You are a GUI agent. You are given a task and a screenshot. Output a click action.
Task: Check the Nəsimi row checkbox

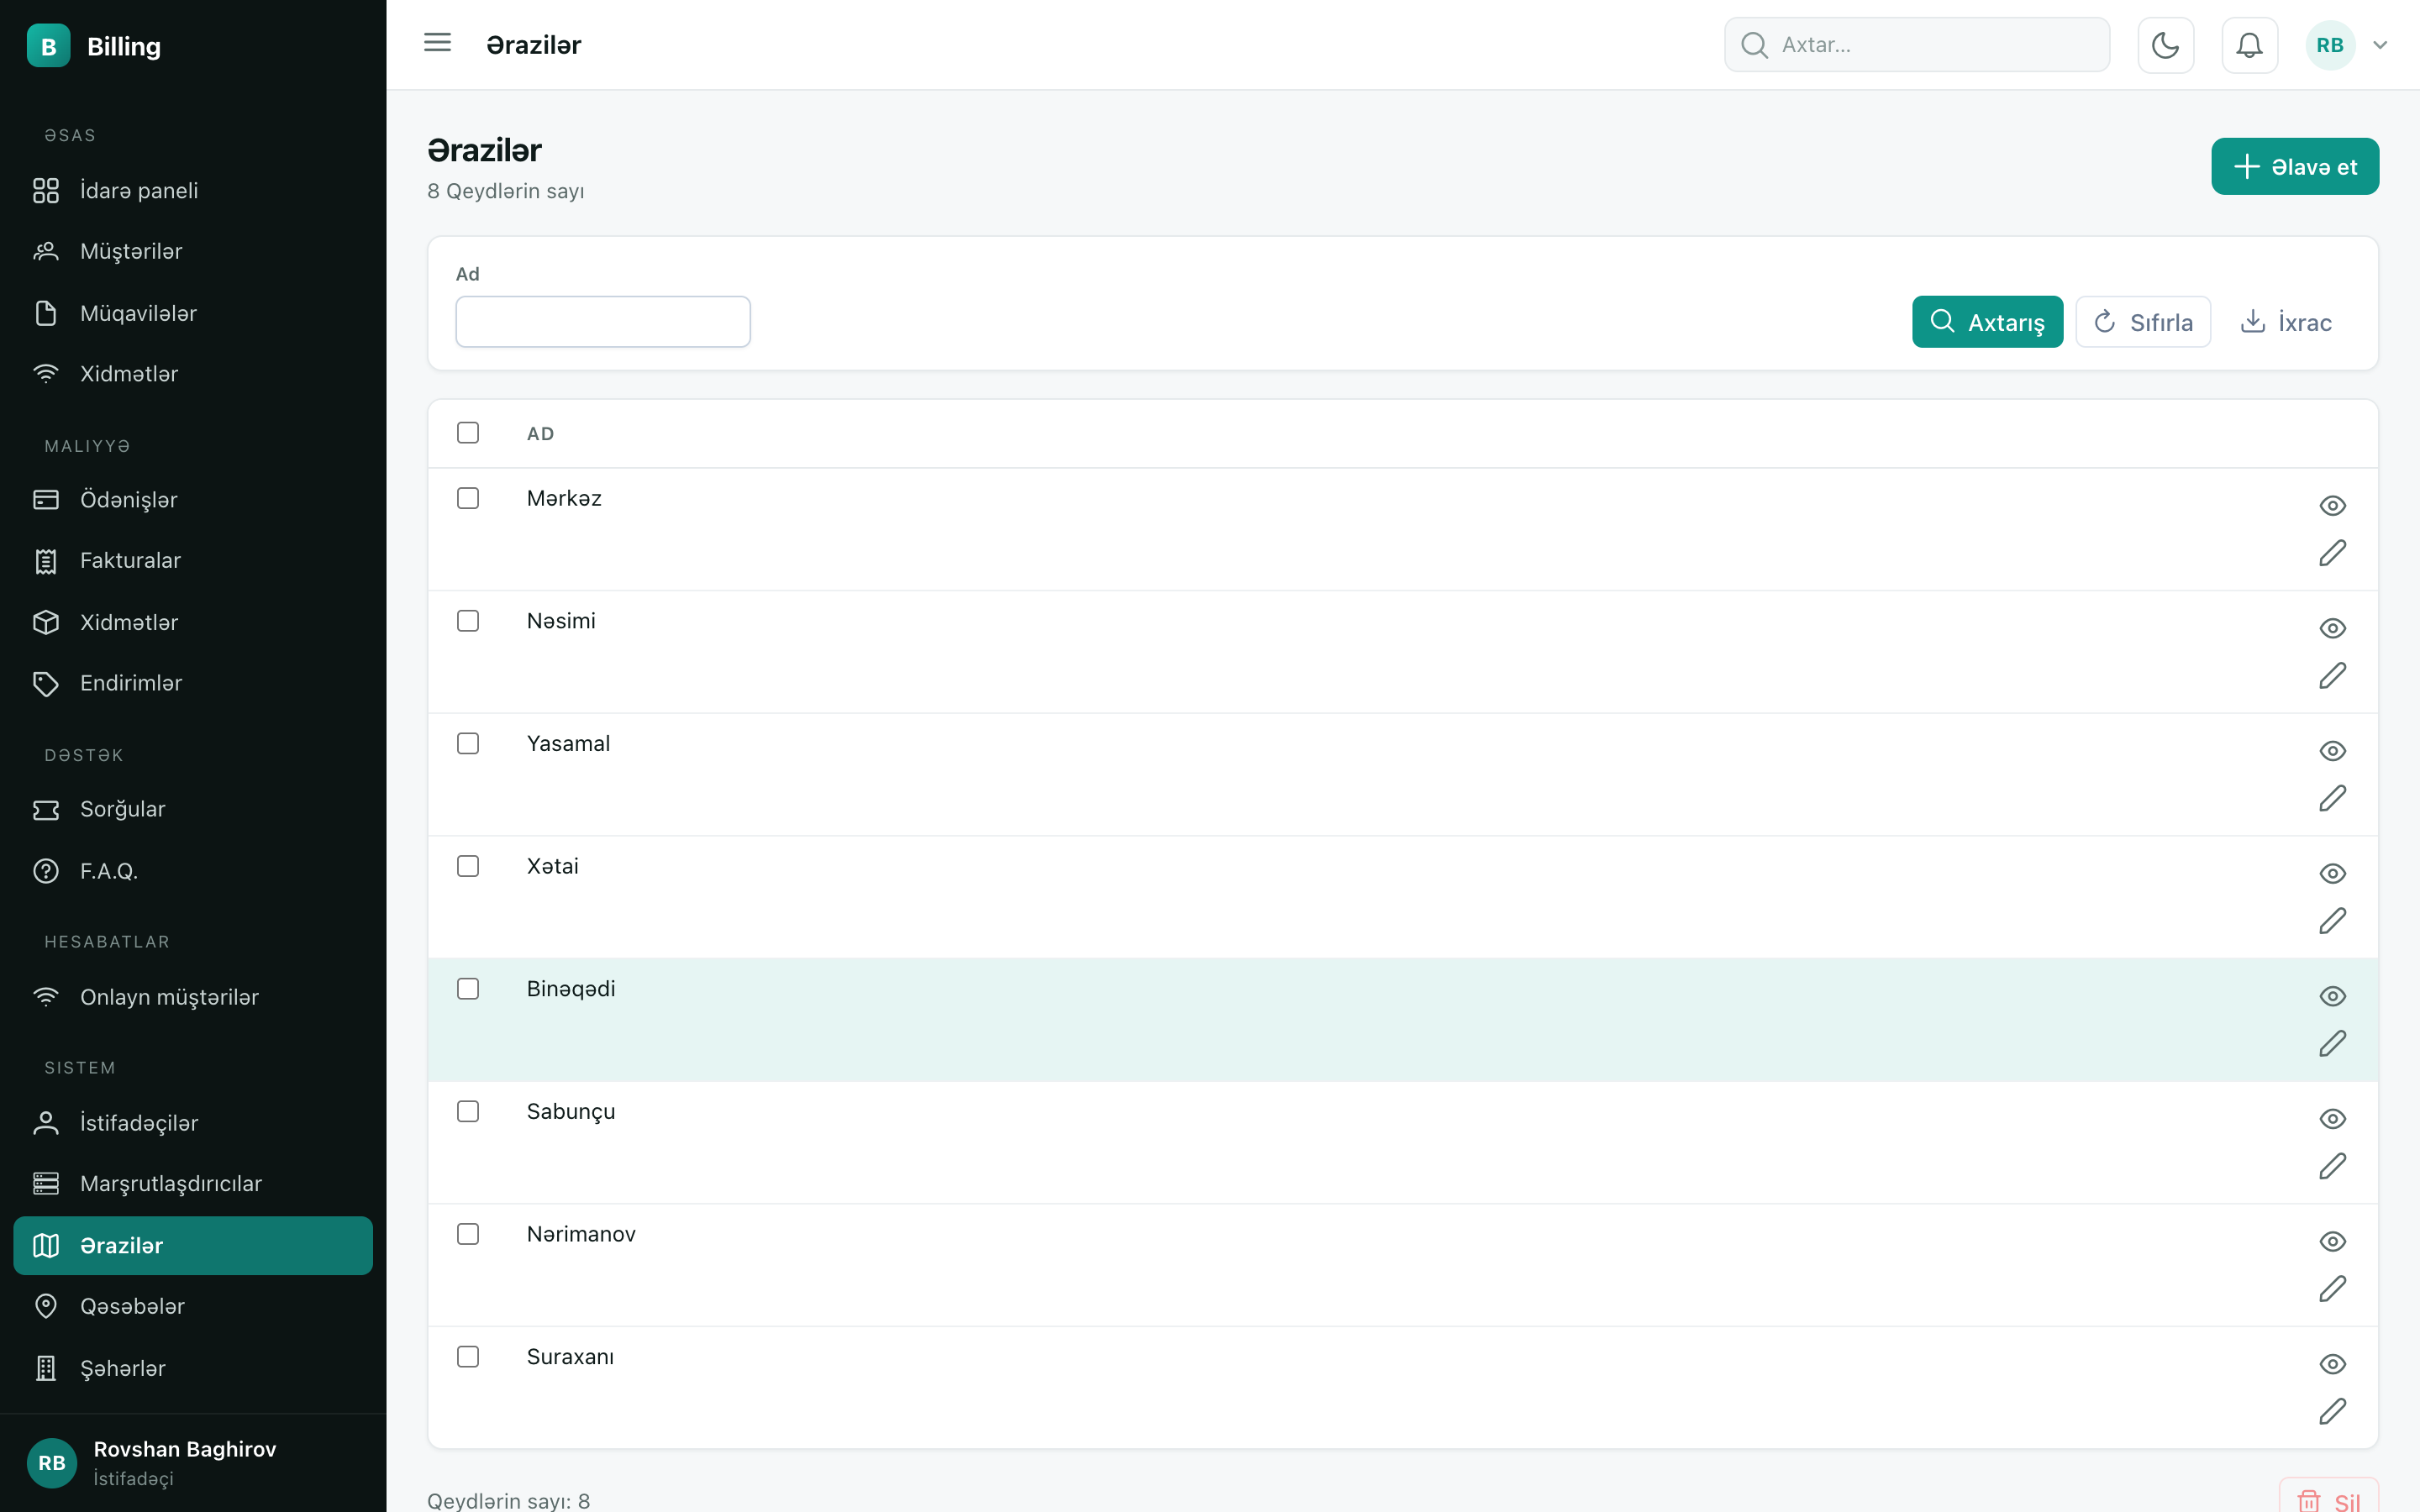[x=468, y=621]
